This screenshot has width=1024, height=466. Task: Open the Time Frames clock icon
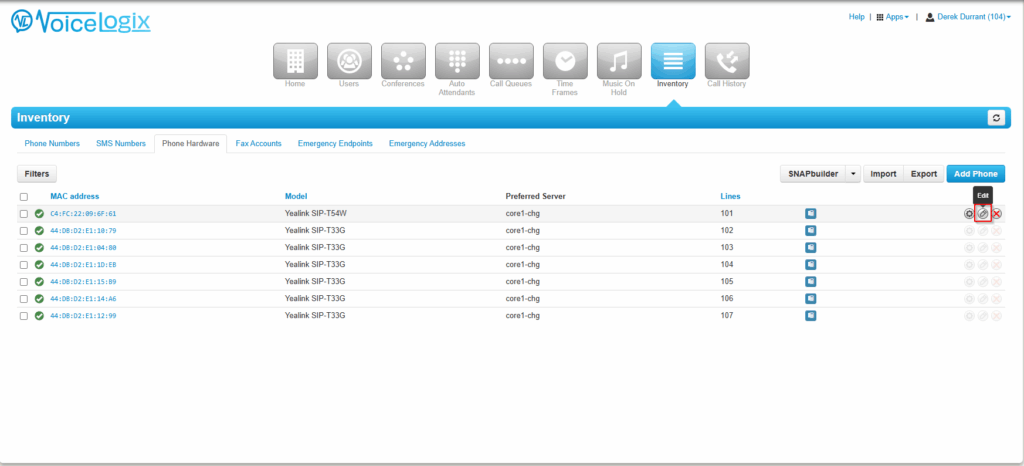point(565,61)
